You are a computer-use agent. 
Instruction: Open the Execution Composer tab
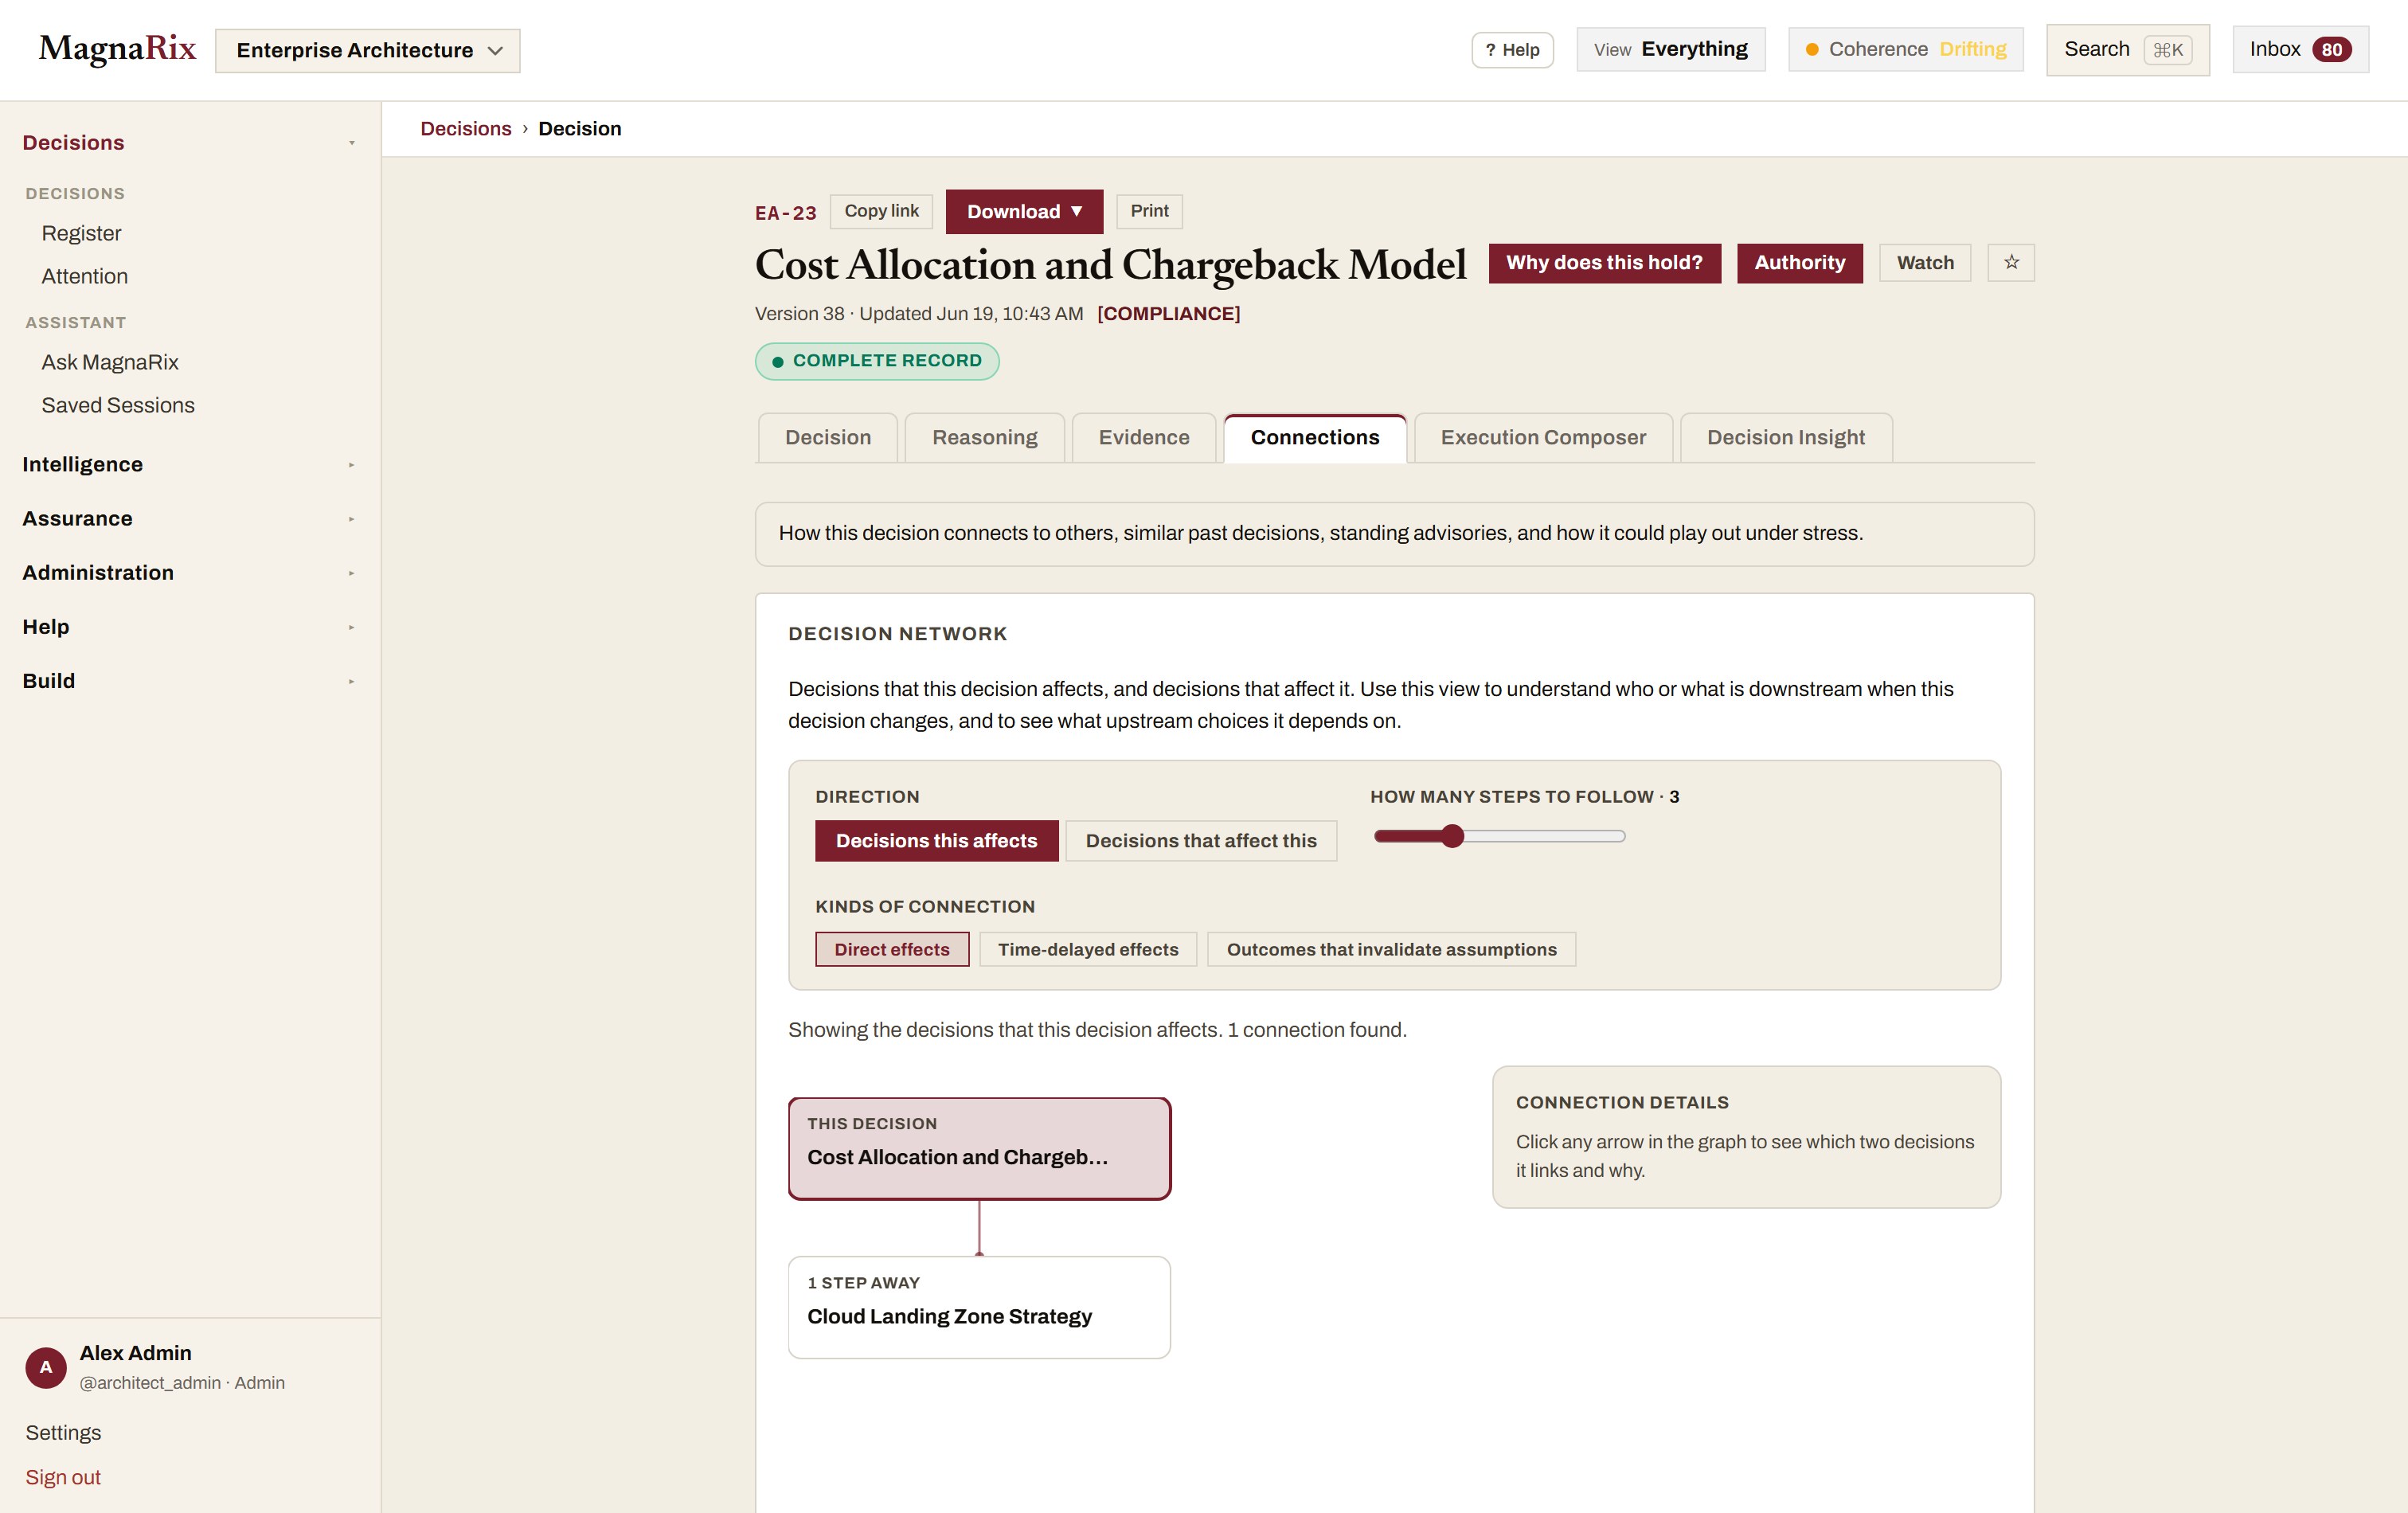(x=1543, y=437)
